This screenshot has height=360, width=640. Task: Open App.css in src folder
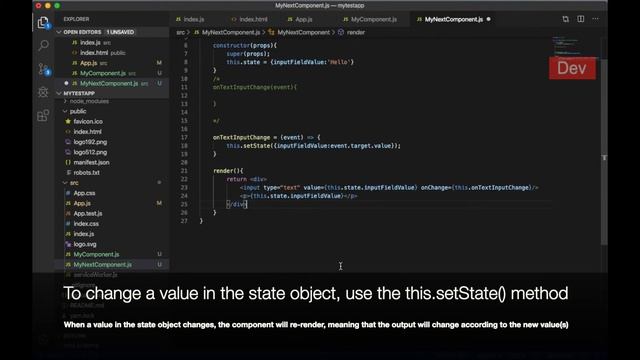pos(84,193)
